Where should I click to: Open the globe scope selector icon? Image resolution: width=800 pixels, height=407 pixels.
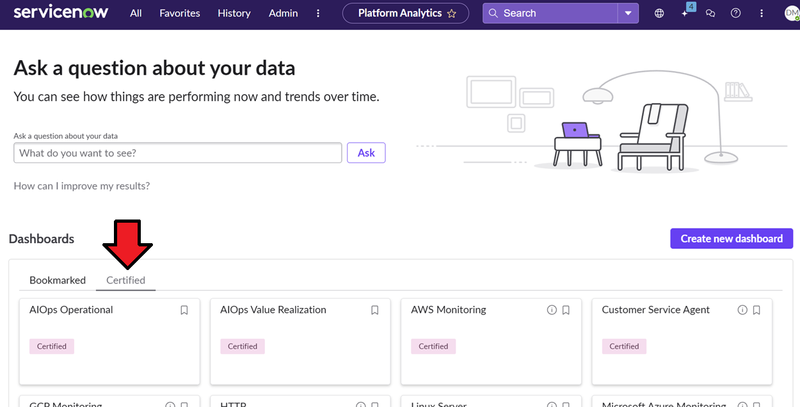coord(659,14)
